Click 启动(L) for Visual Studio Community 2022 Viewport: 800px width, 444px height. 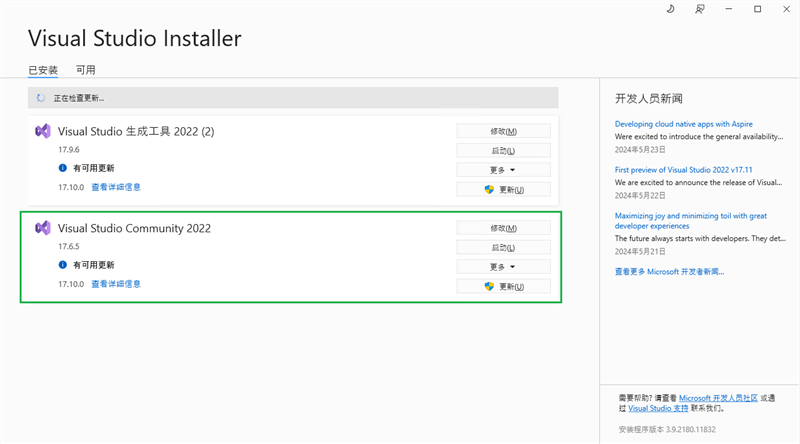504,248
